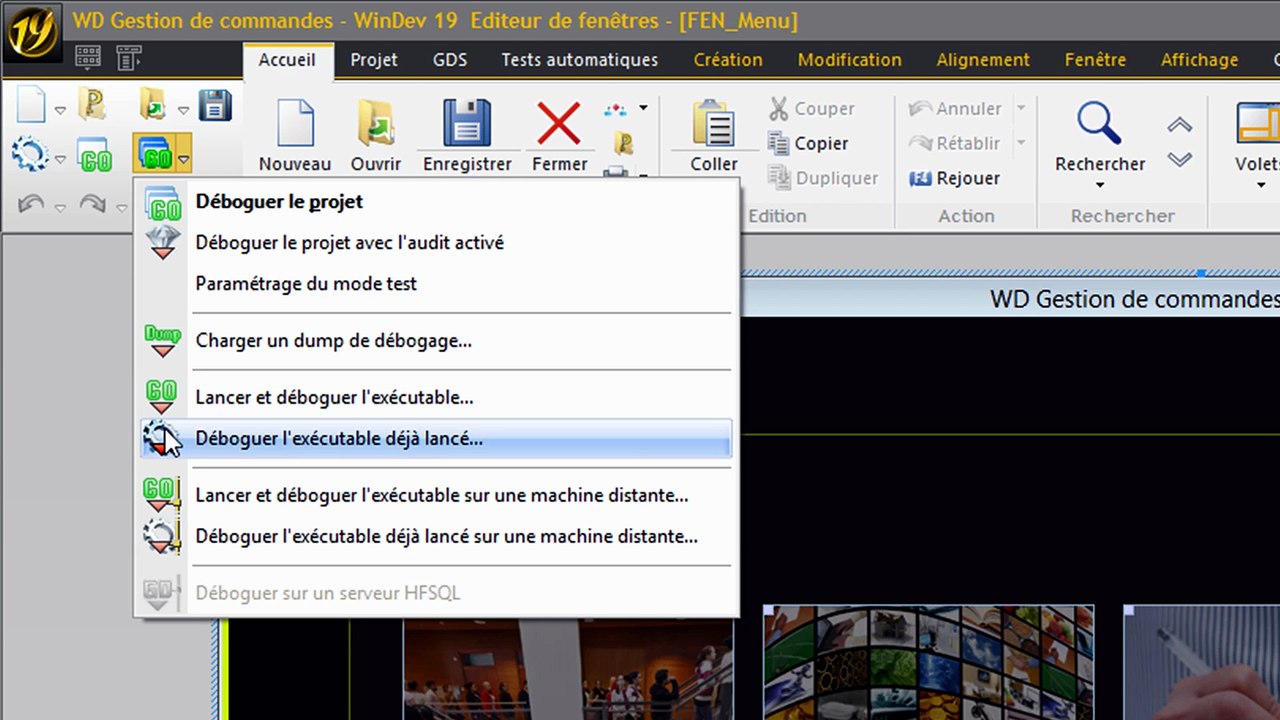Click the quick-access undo arrow icon
1280x720 pixels.
click(x=31, y=204)
